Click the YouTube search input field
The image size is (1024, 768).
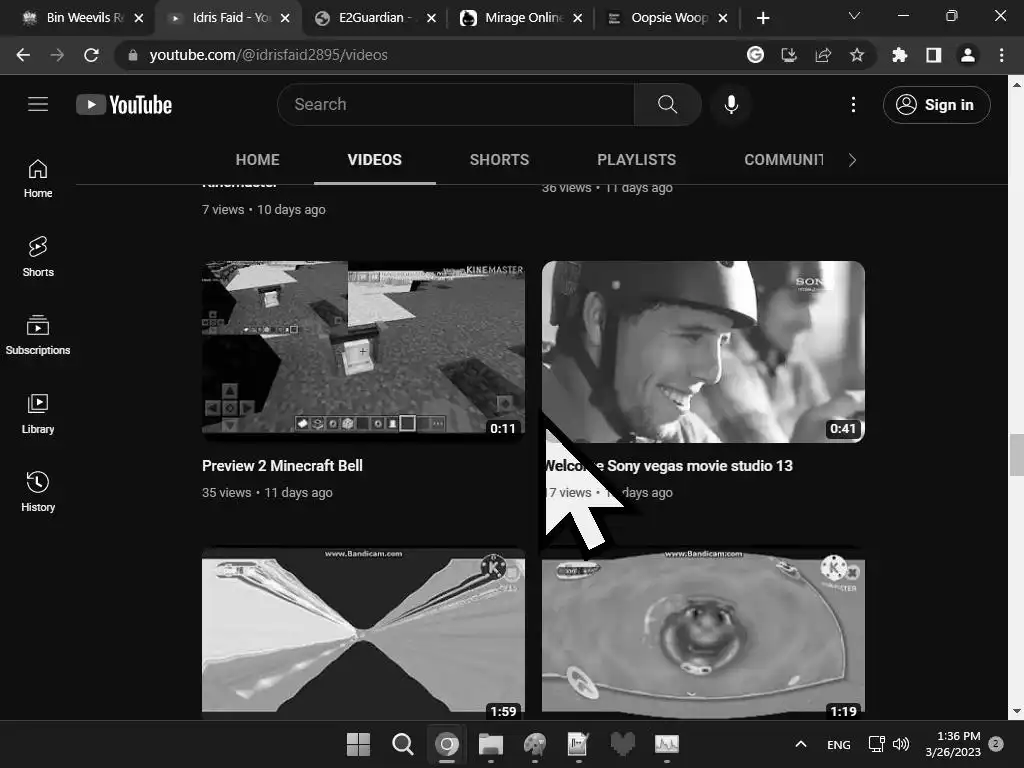[456, 104]
